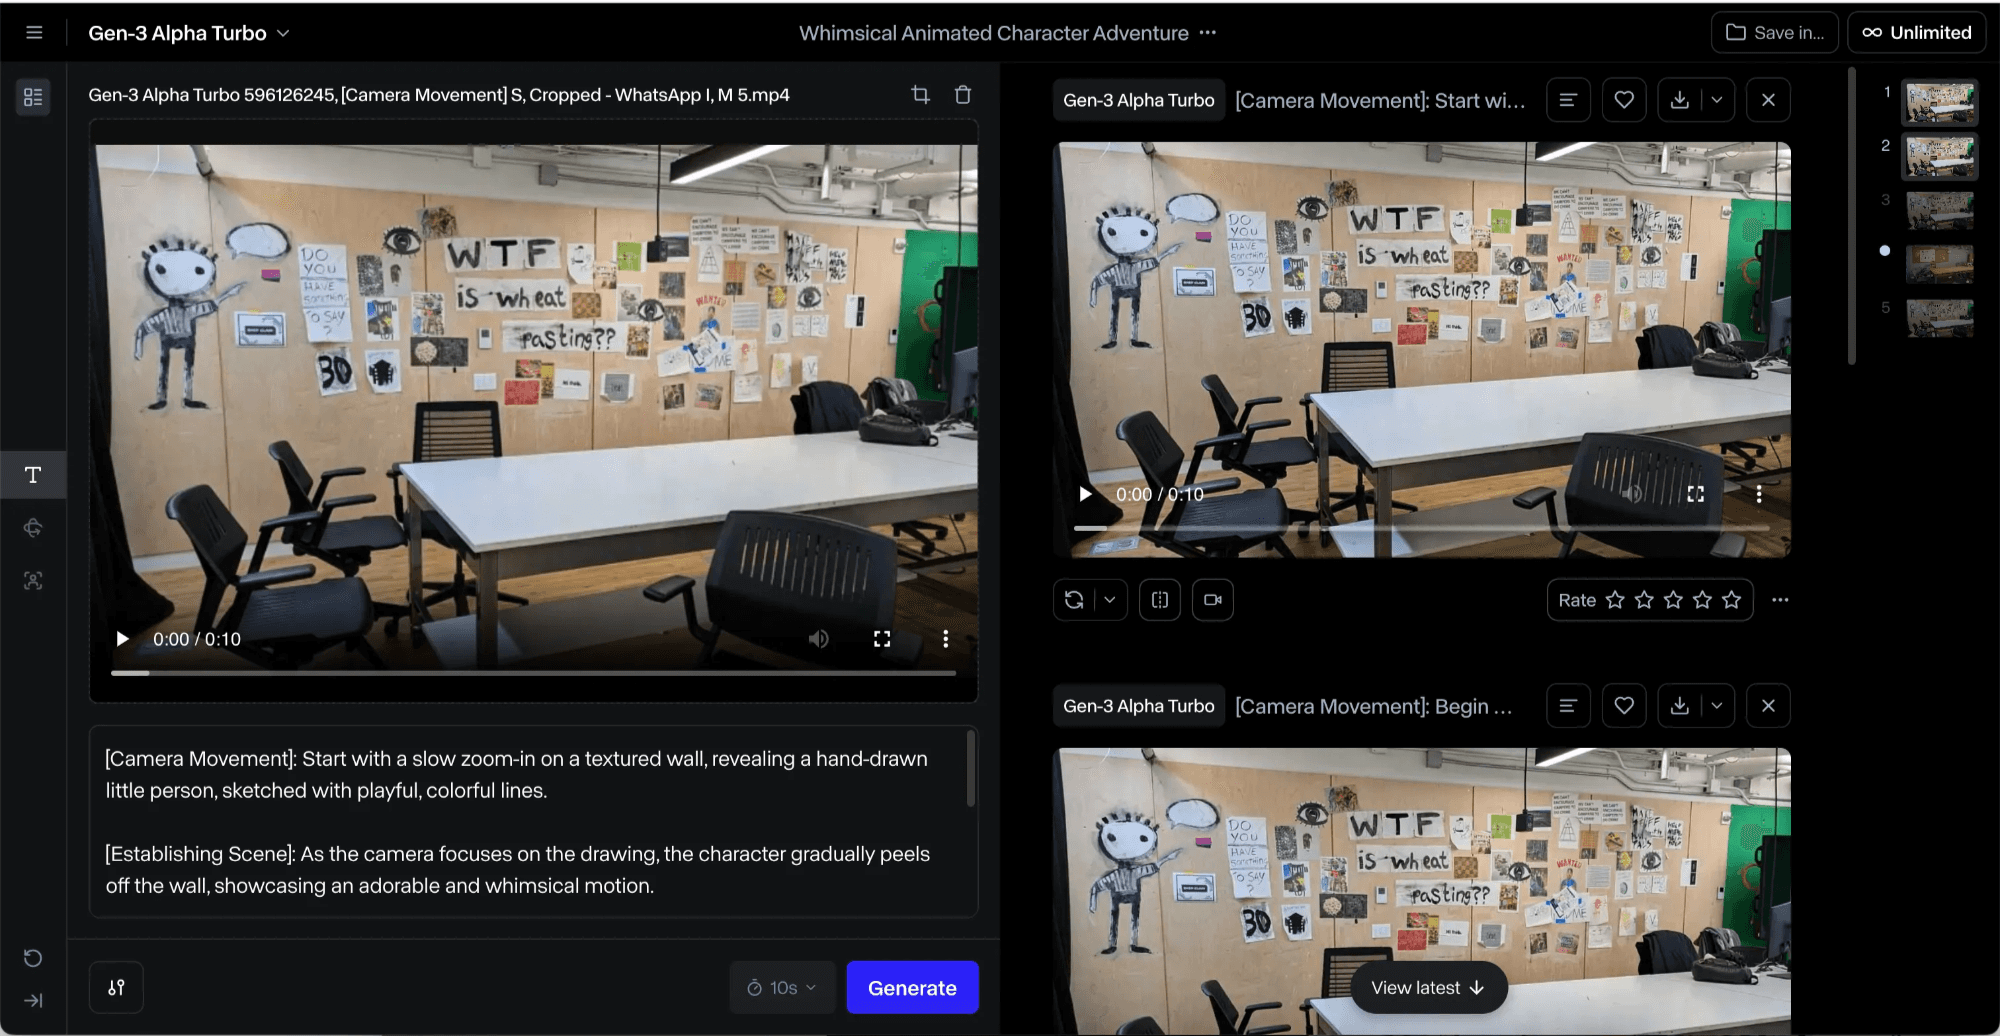This screenshot has height=1036, width=2000.
Task: Select the Text prompt tool
Action: (33, 475)
